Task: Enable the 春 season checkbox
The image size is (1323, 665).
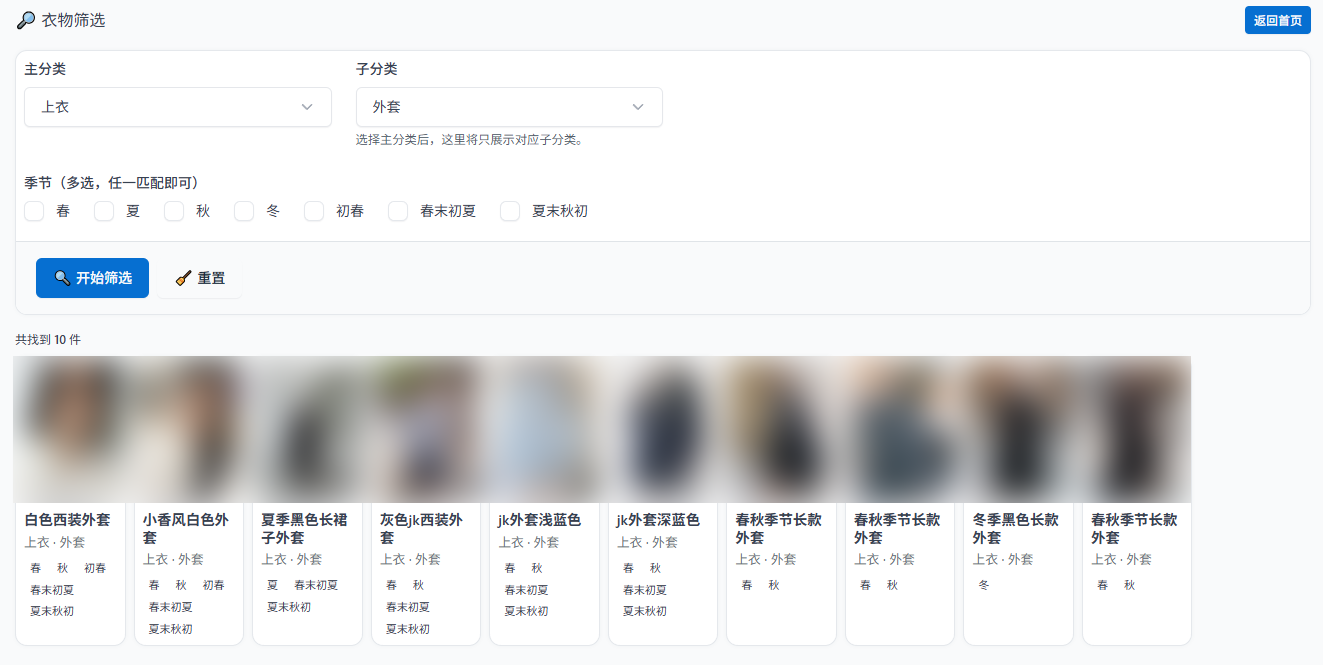Action: [x=33, y=211]
